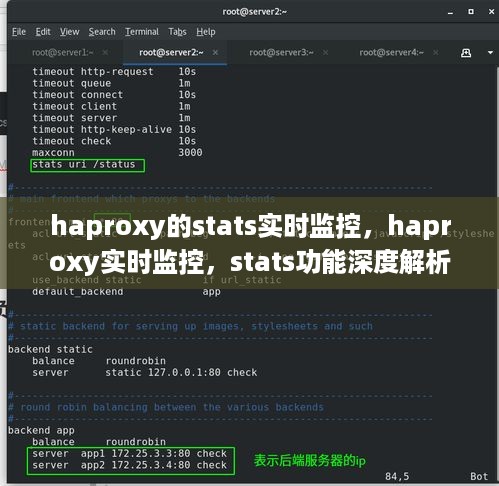This screenshot has height=486, width=499.
Task: Open the File menu
Action: 19,32
